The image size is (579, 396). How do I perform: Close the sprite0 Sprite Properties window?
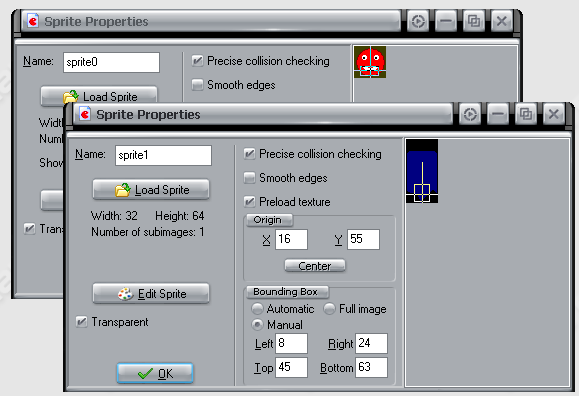[501, 21]
